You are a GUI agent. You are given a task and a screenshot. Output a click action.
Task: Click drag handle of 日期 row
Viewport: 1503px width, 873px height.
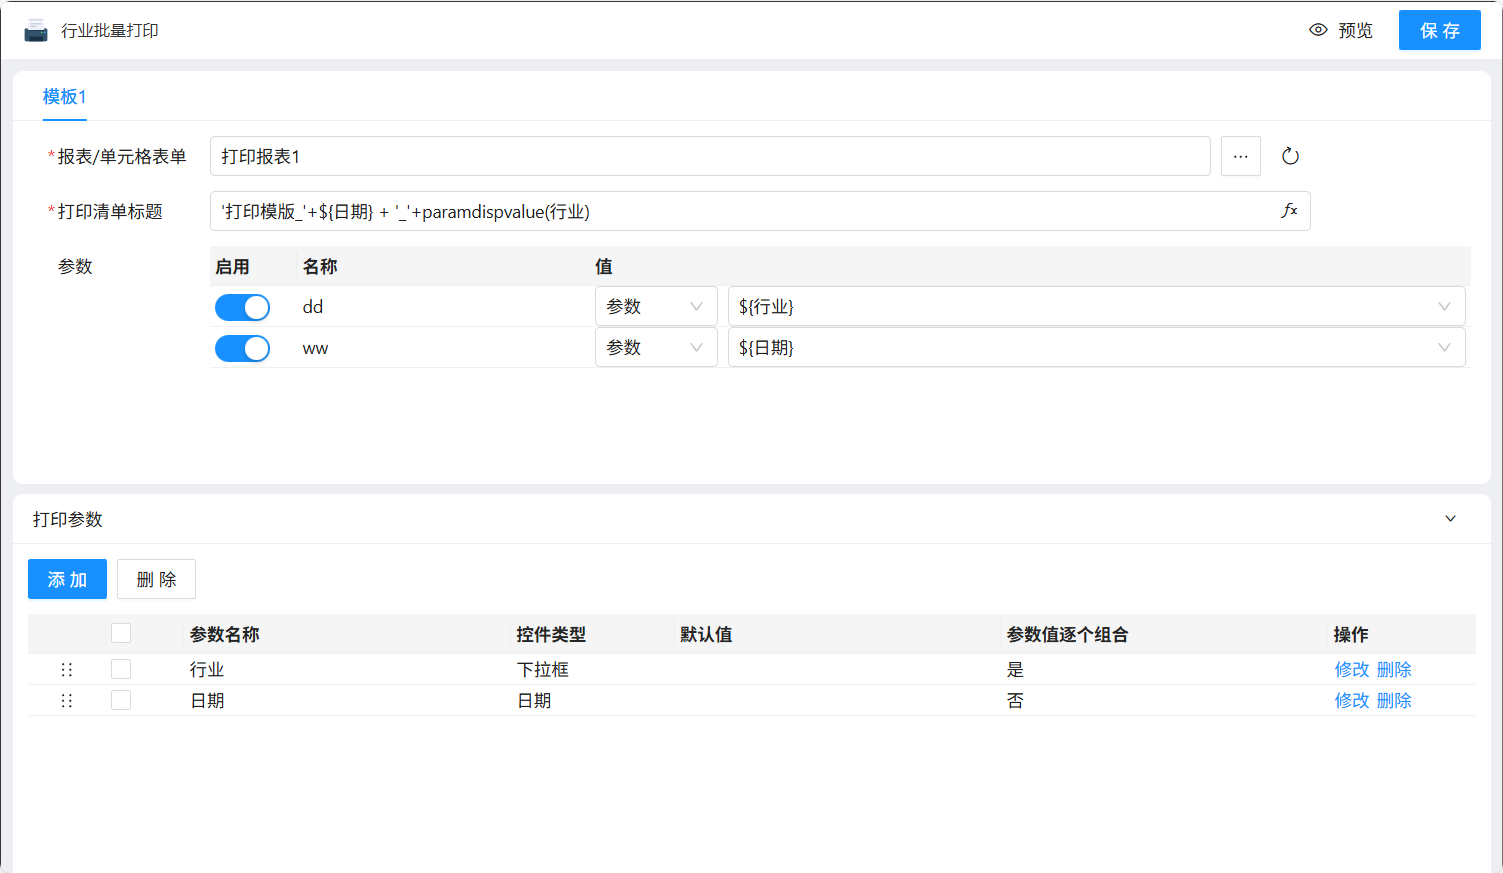67,701
